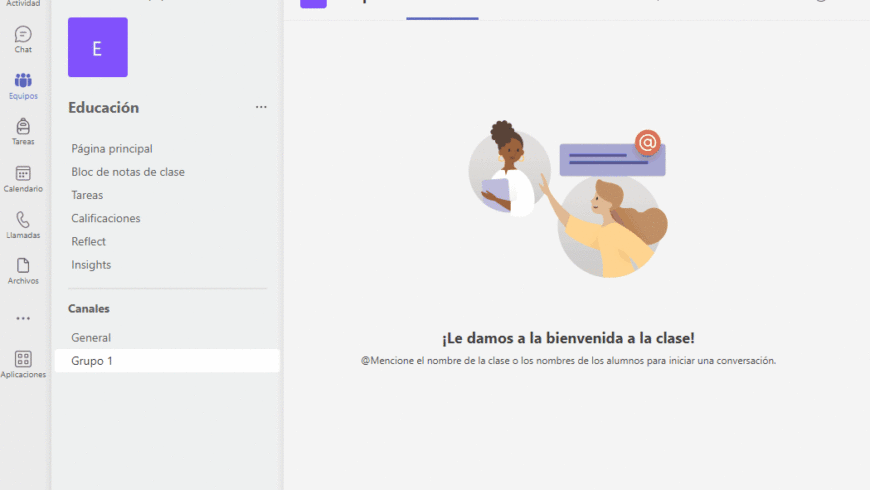Open the Actividad item atop sidebar
The image size is (870, 490).
23,3
